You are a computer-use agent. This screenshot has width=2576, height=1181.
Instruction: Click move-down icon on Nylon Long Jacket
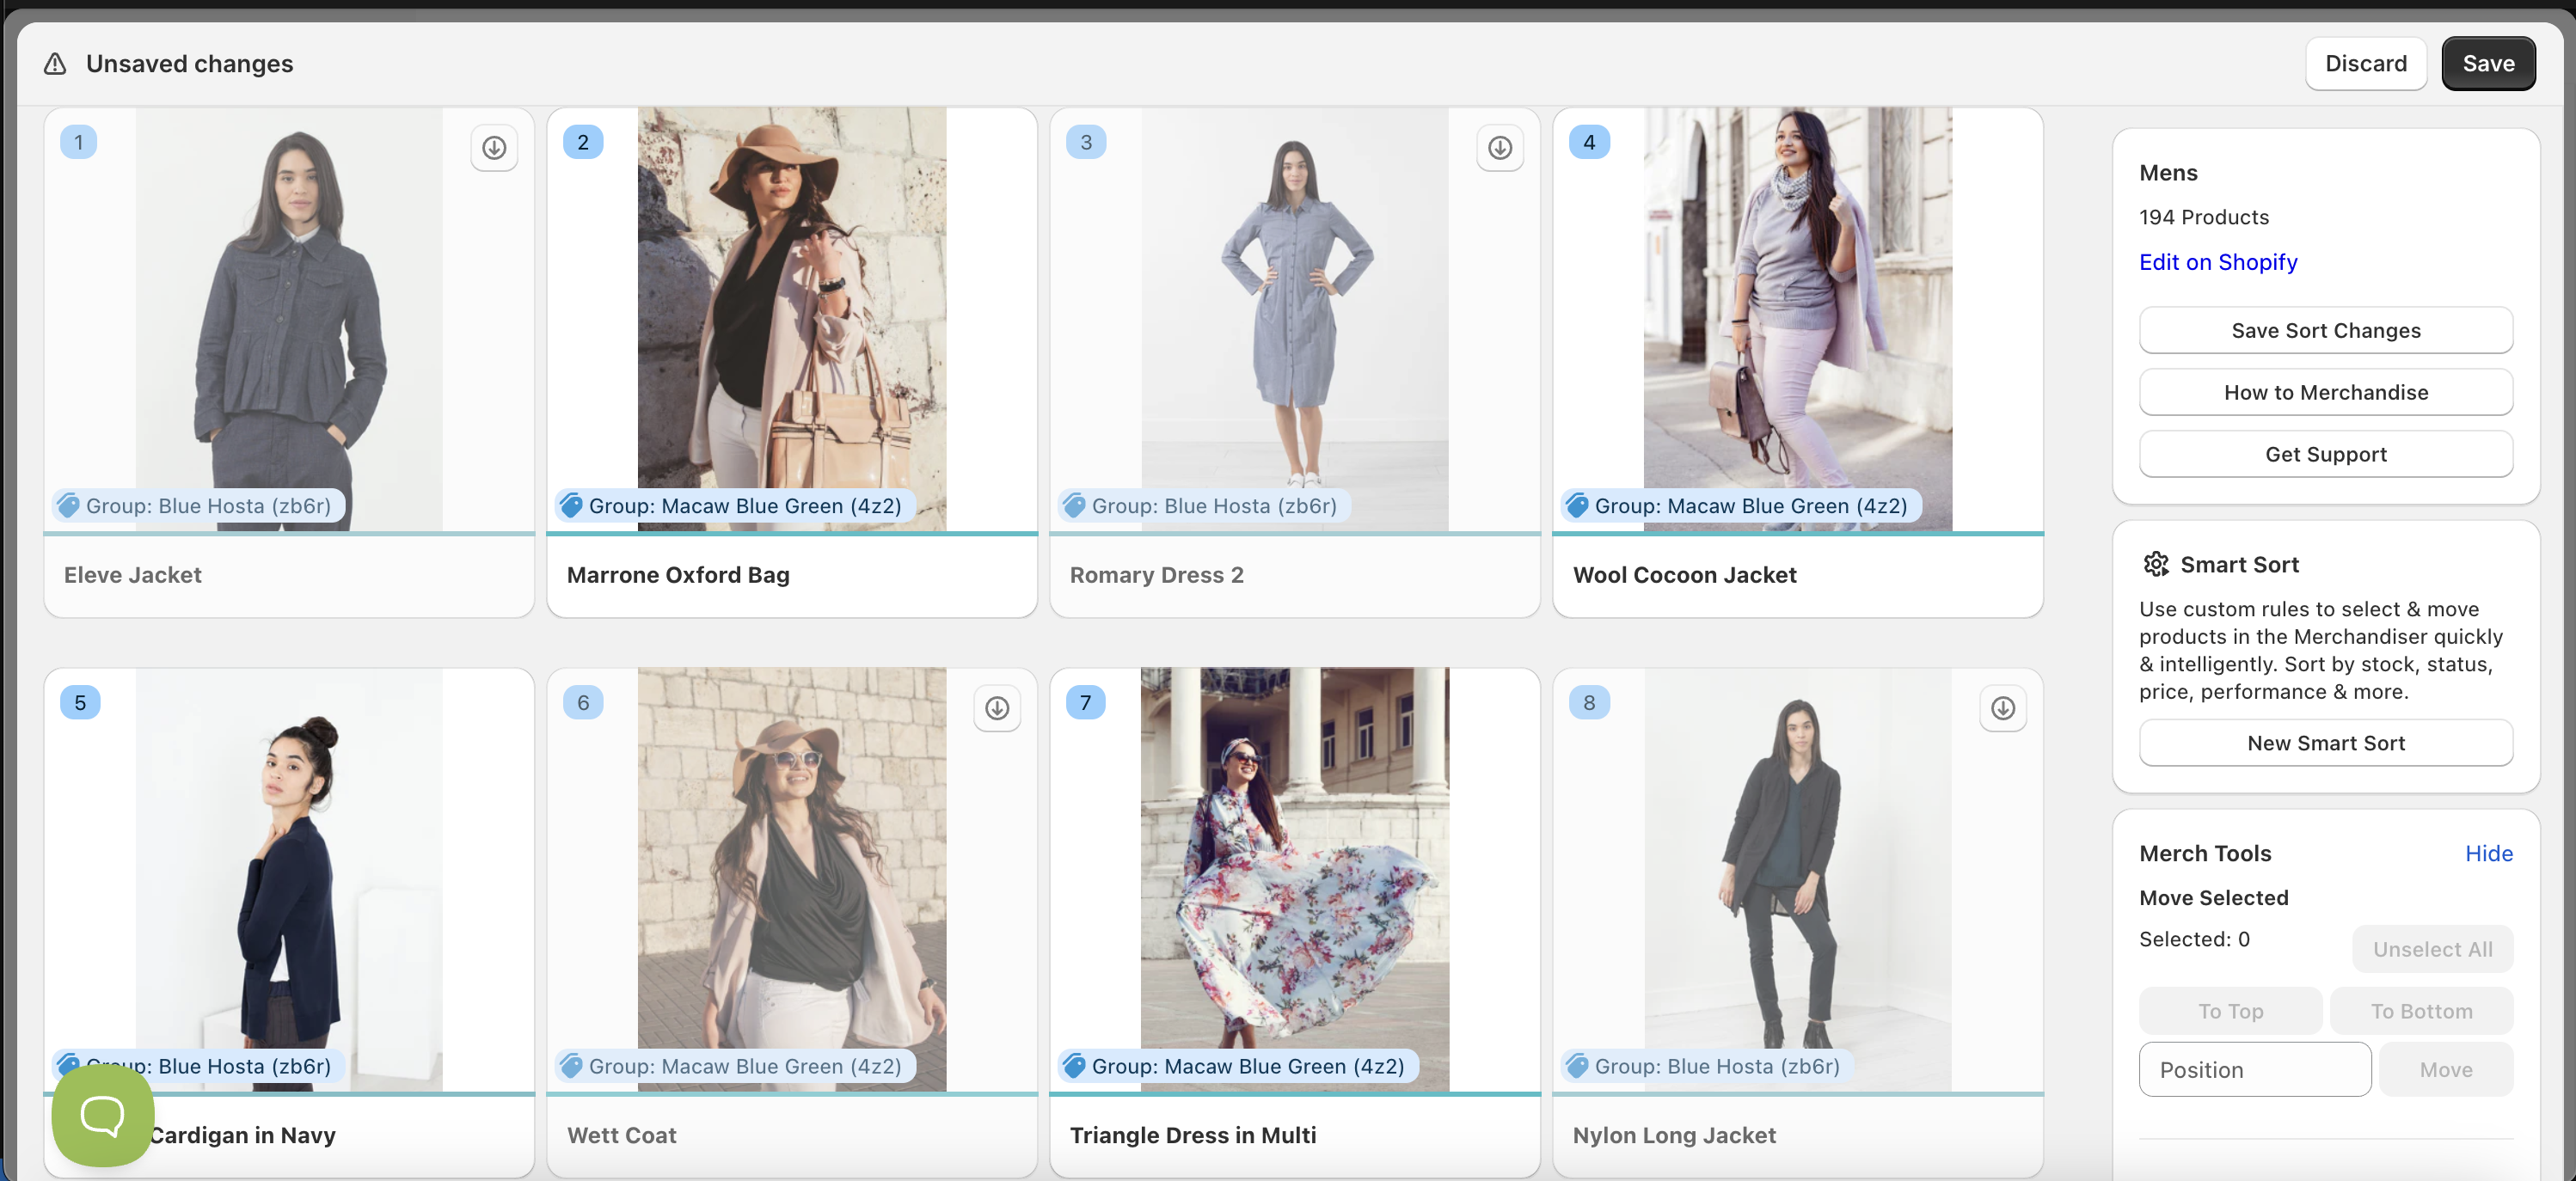2002,708
